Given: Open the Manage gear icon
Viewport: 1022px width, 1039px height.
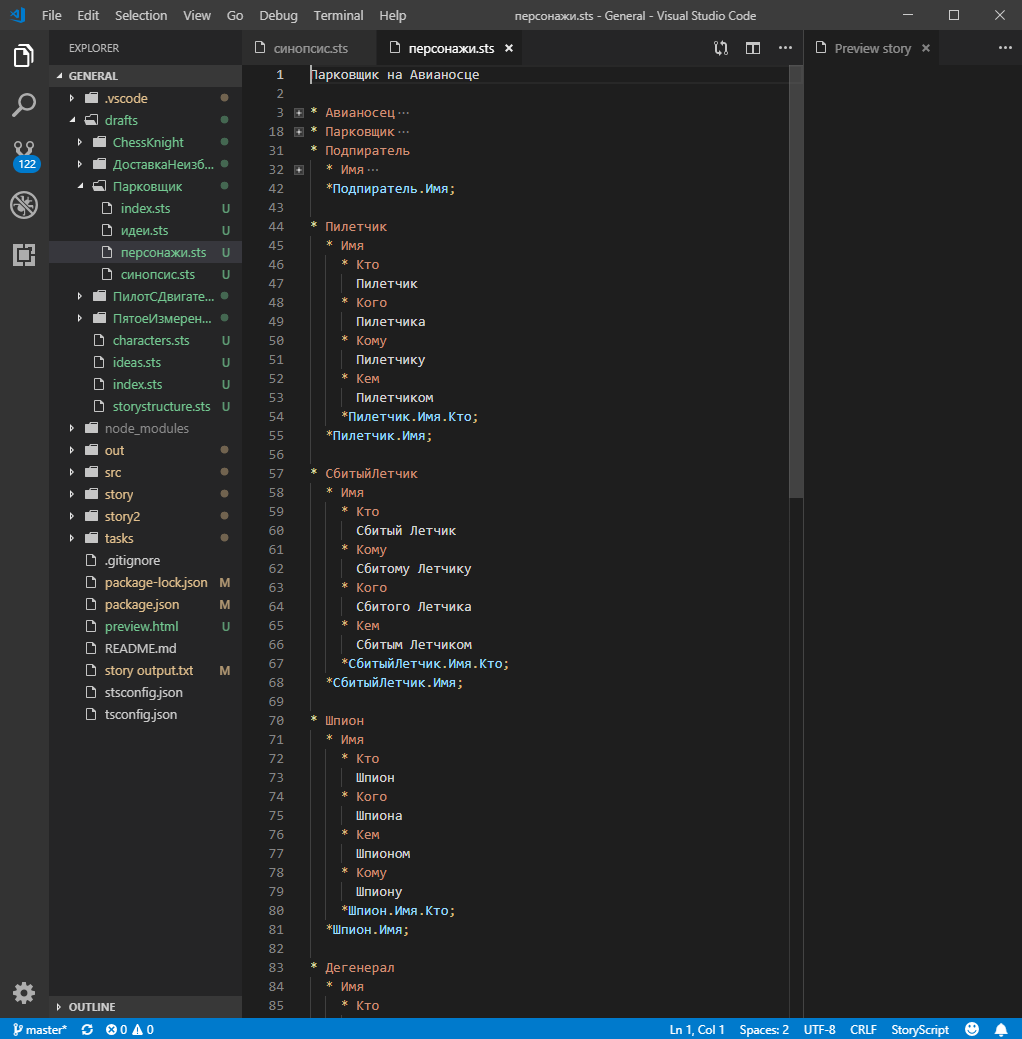Looking at the screenshot, I should [x=24, y=993].
